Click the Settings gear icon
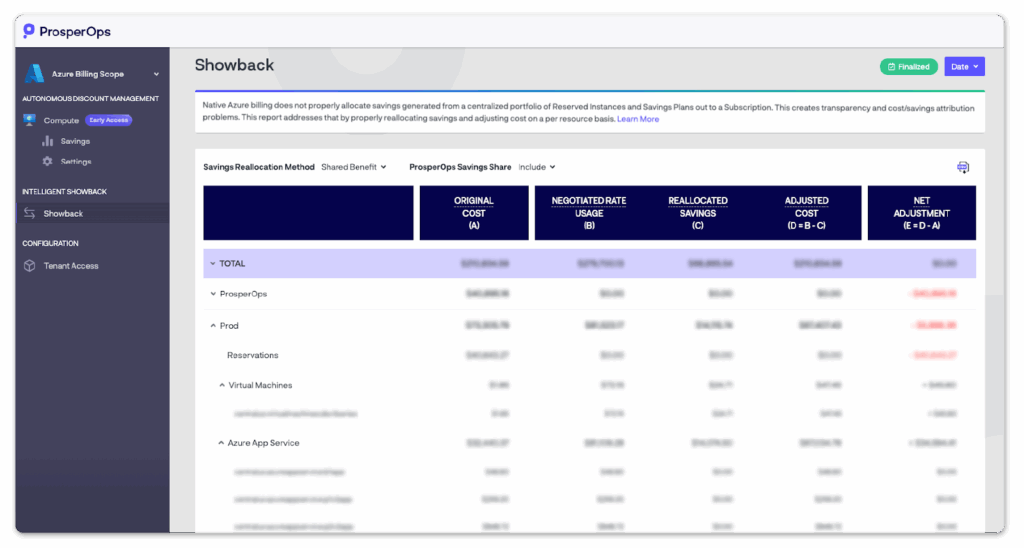This screenshot has width=1024, height=548. (47, 161)
